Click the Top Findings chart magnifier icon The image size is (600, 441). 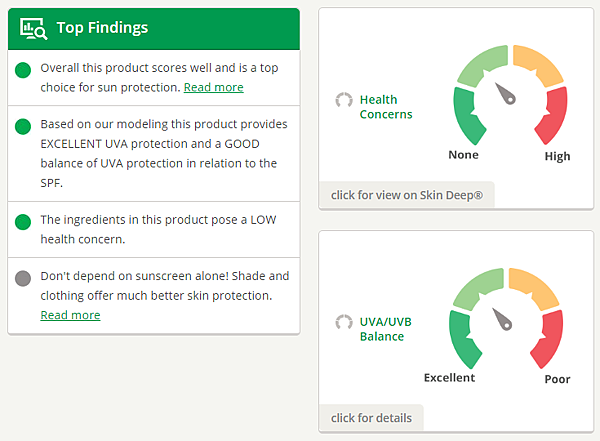coord(34,28)
